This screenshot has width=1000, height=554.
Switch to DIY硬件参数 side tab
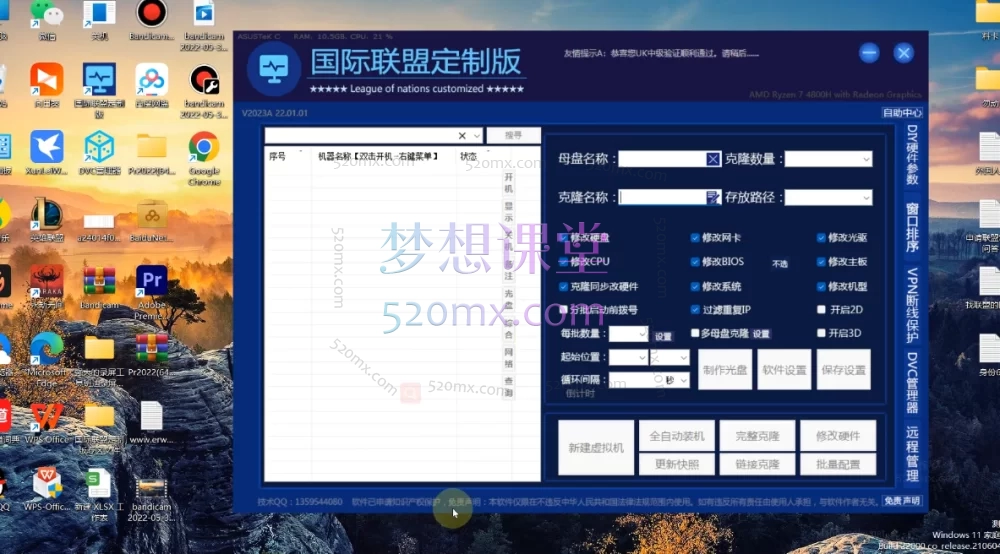tap(911, 155)
